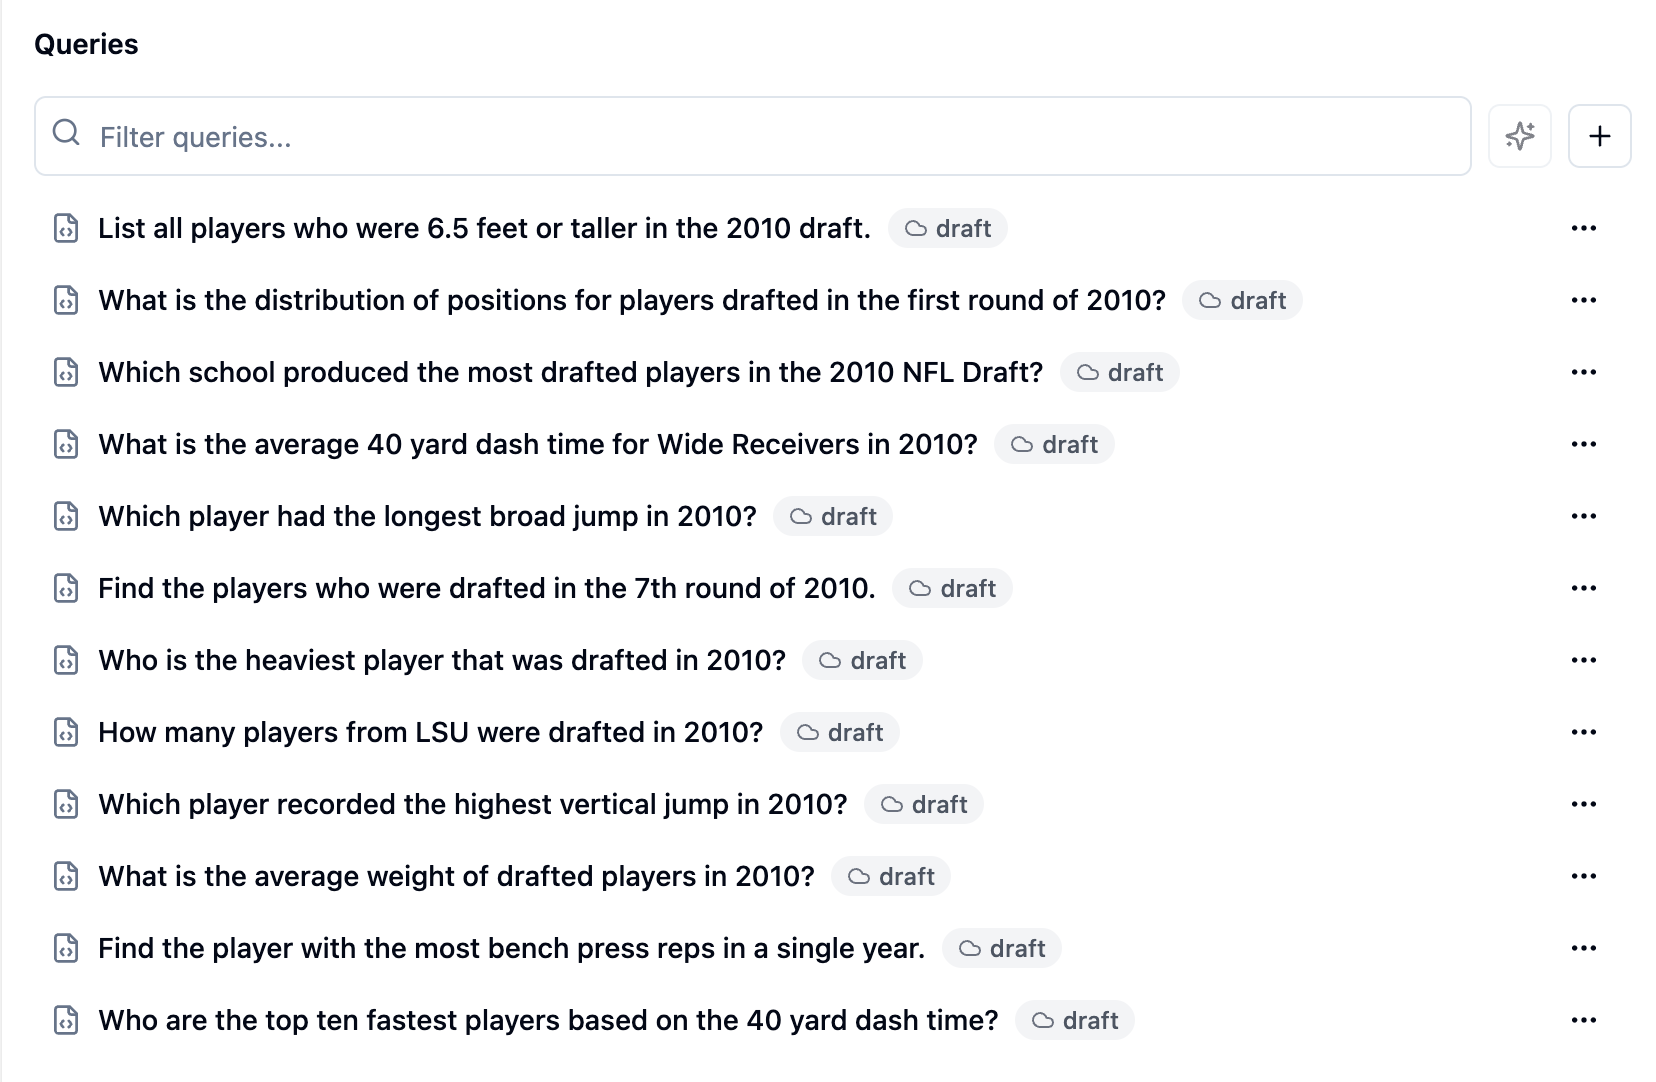Select the average weight of drafted players query
Viewport: 1656px width, 1082px height.
coord(456,876)
